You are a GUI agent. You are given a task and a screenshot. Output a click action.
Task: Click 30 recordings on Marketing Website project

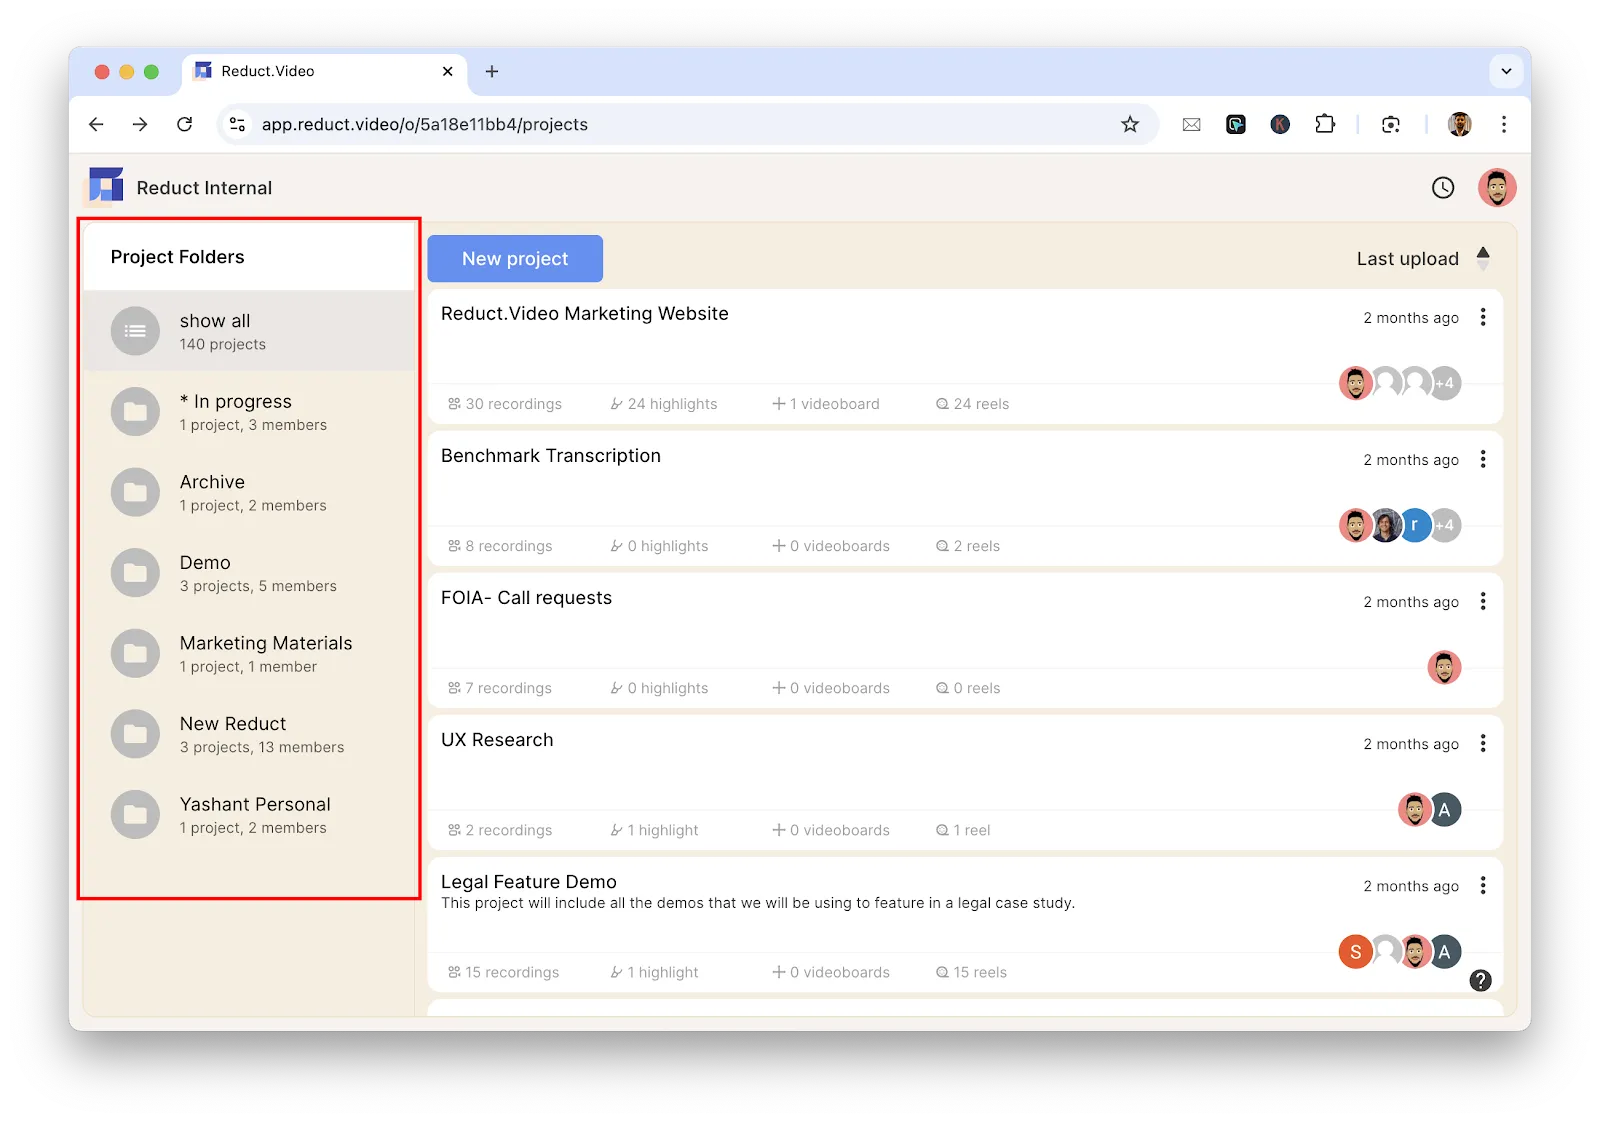505,404
